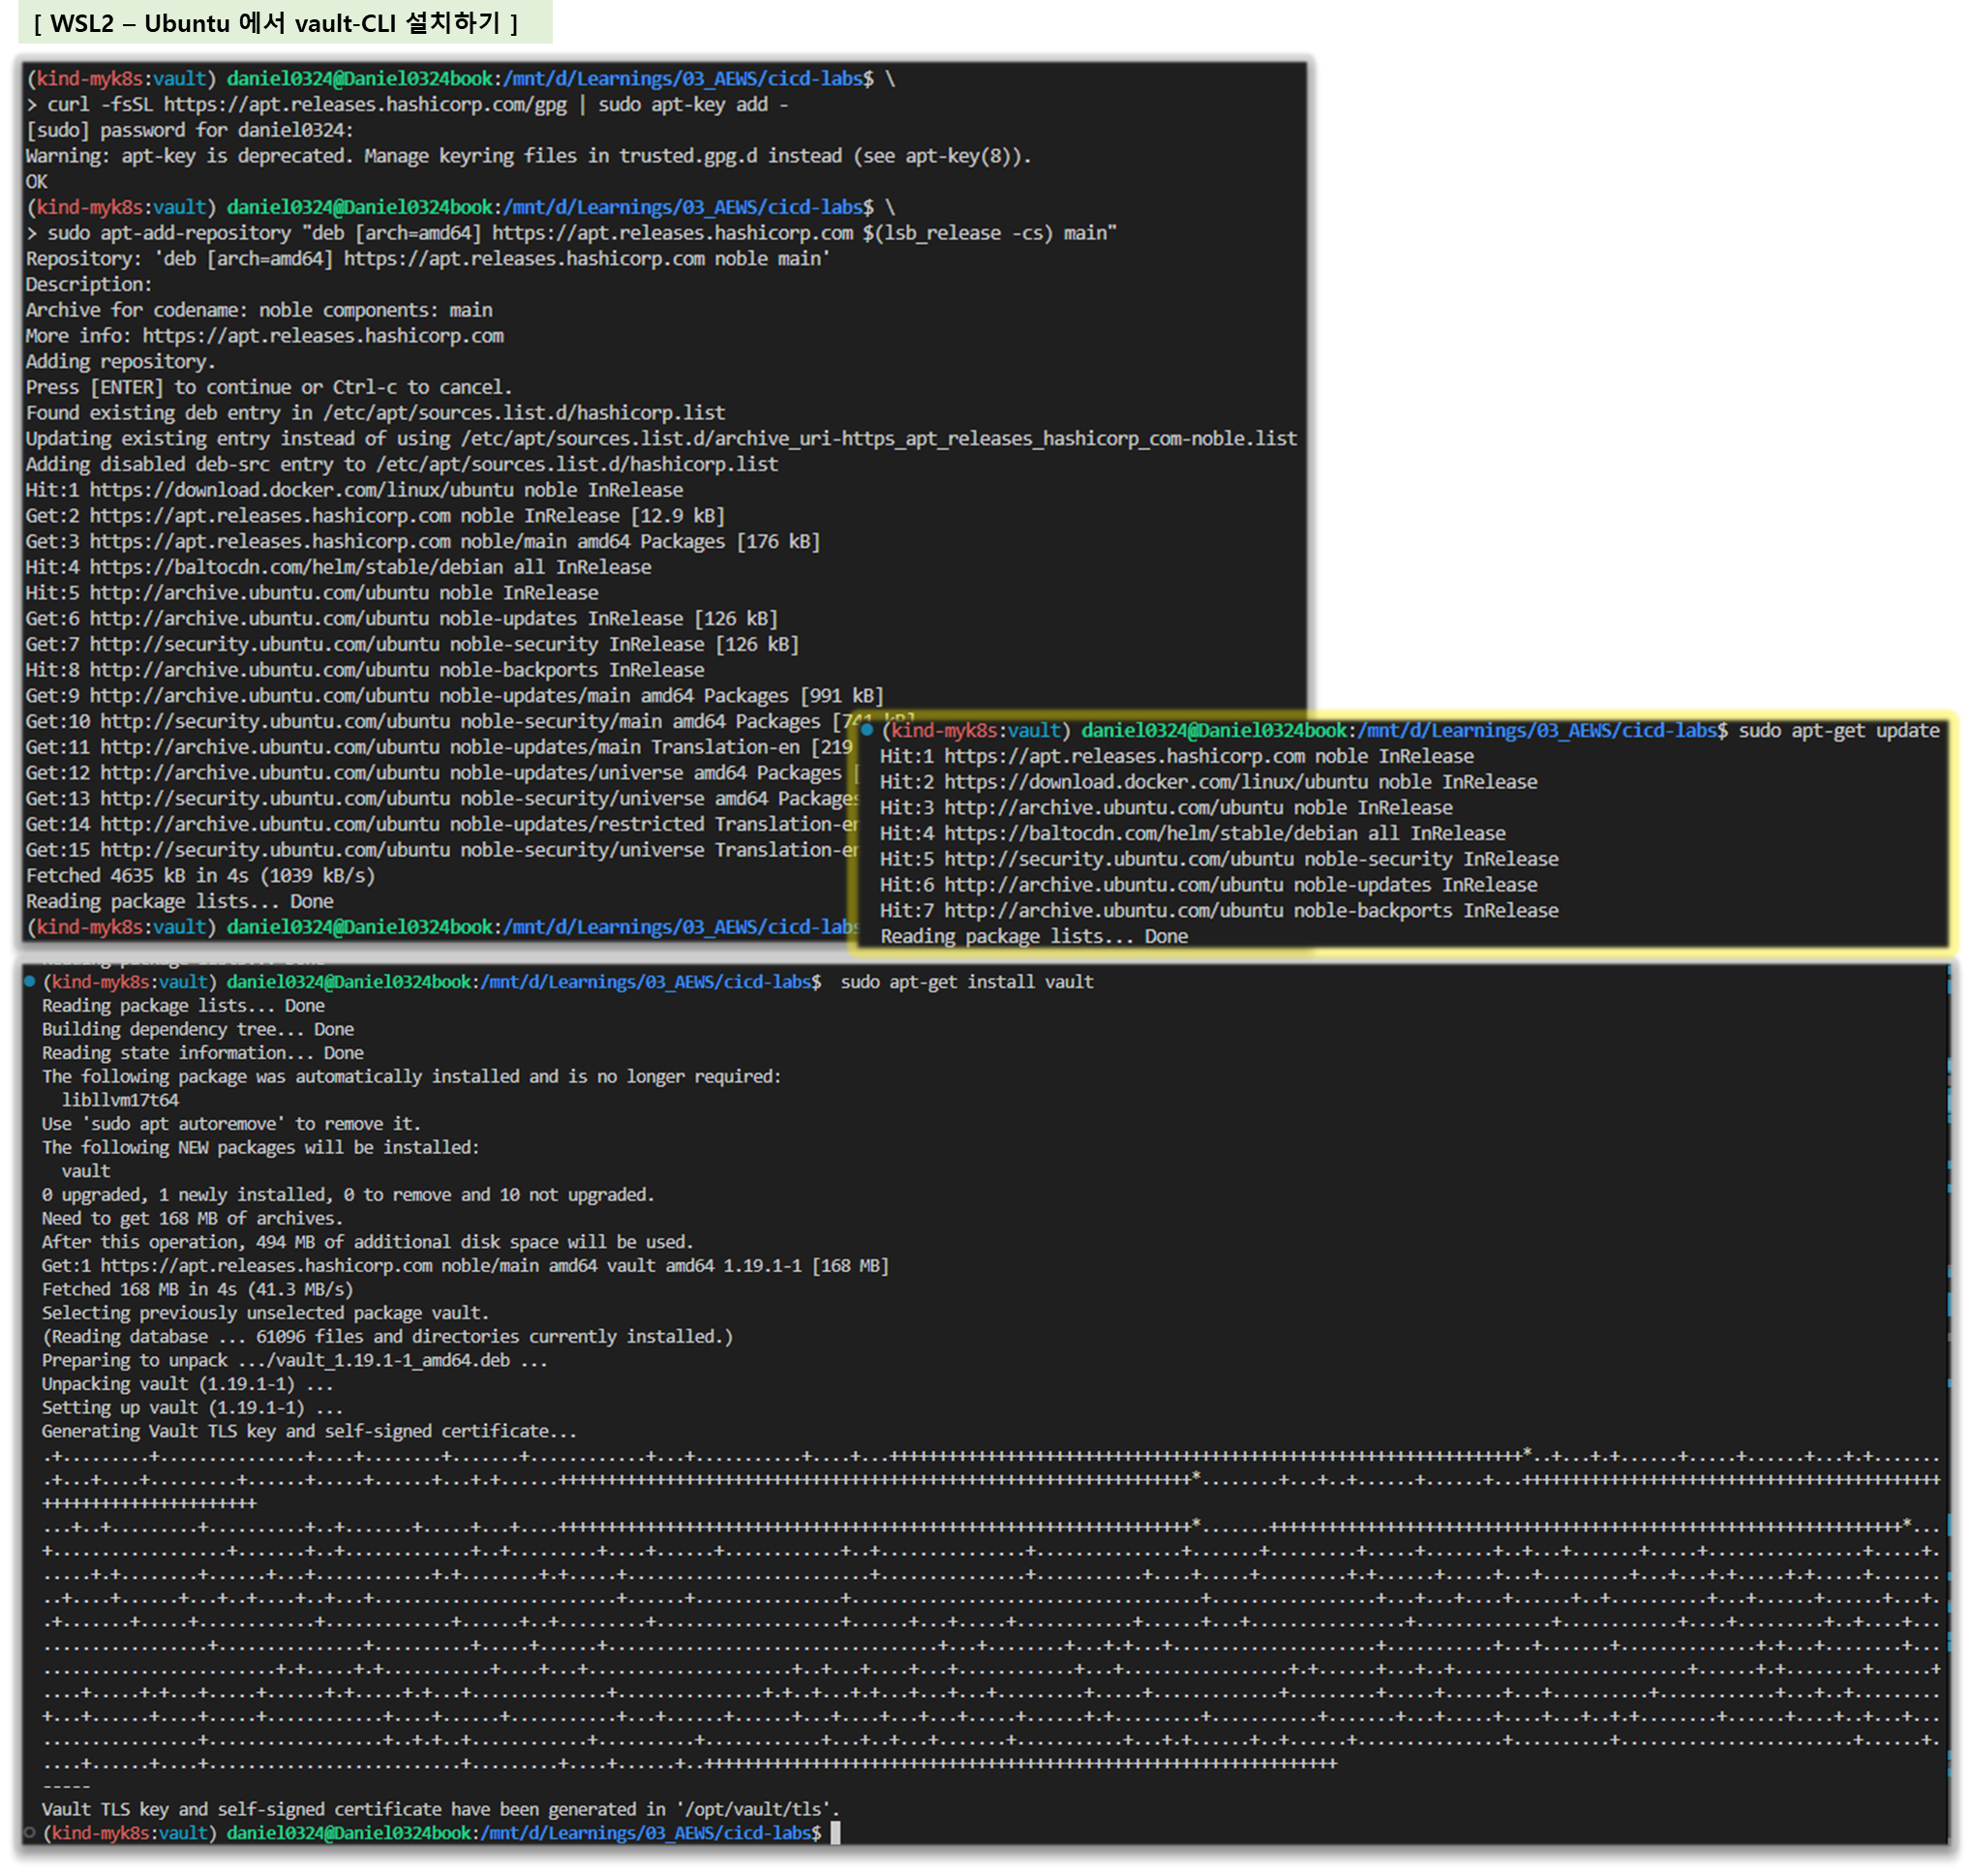This screenshot has width=1973, height=1876.
Task: Click the 'libllvm17t64' package name
Action: click(120, 1100)
